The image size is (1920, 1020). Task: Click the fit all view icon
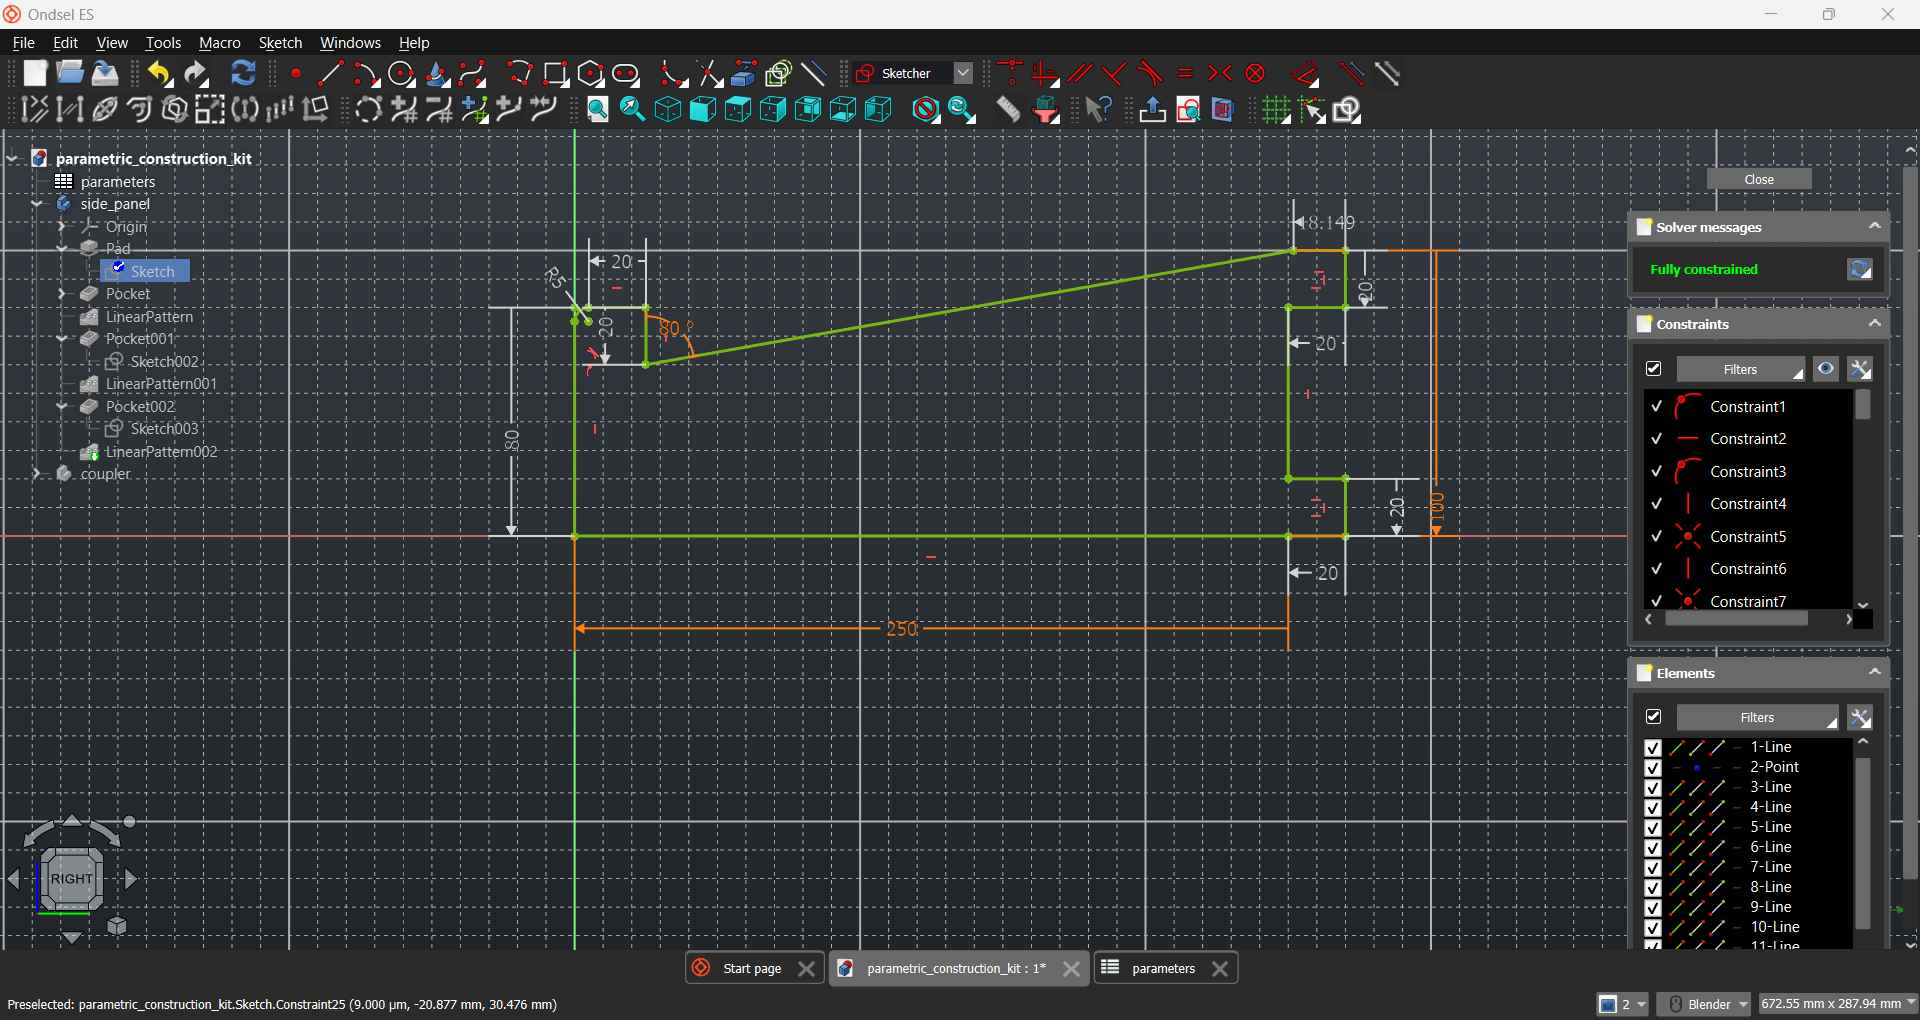point(597,110)
